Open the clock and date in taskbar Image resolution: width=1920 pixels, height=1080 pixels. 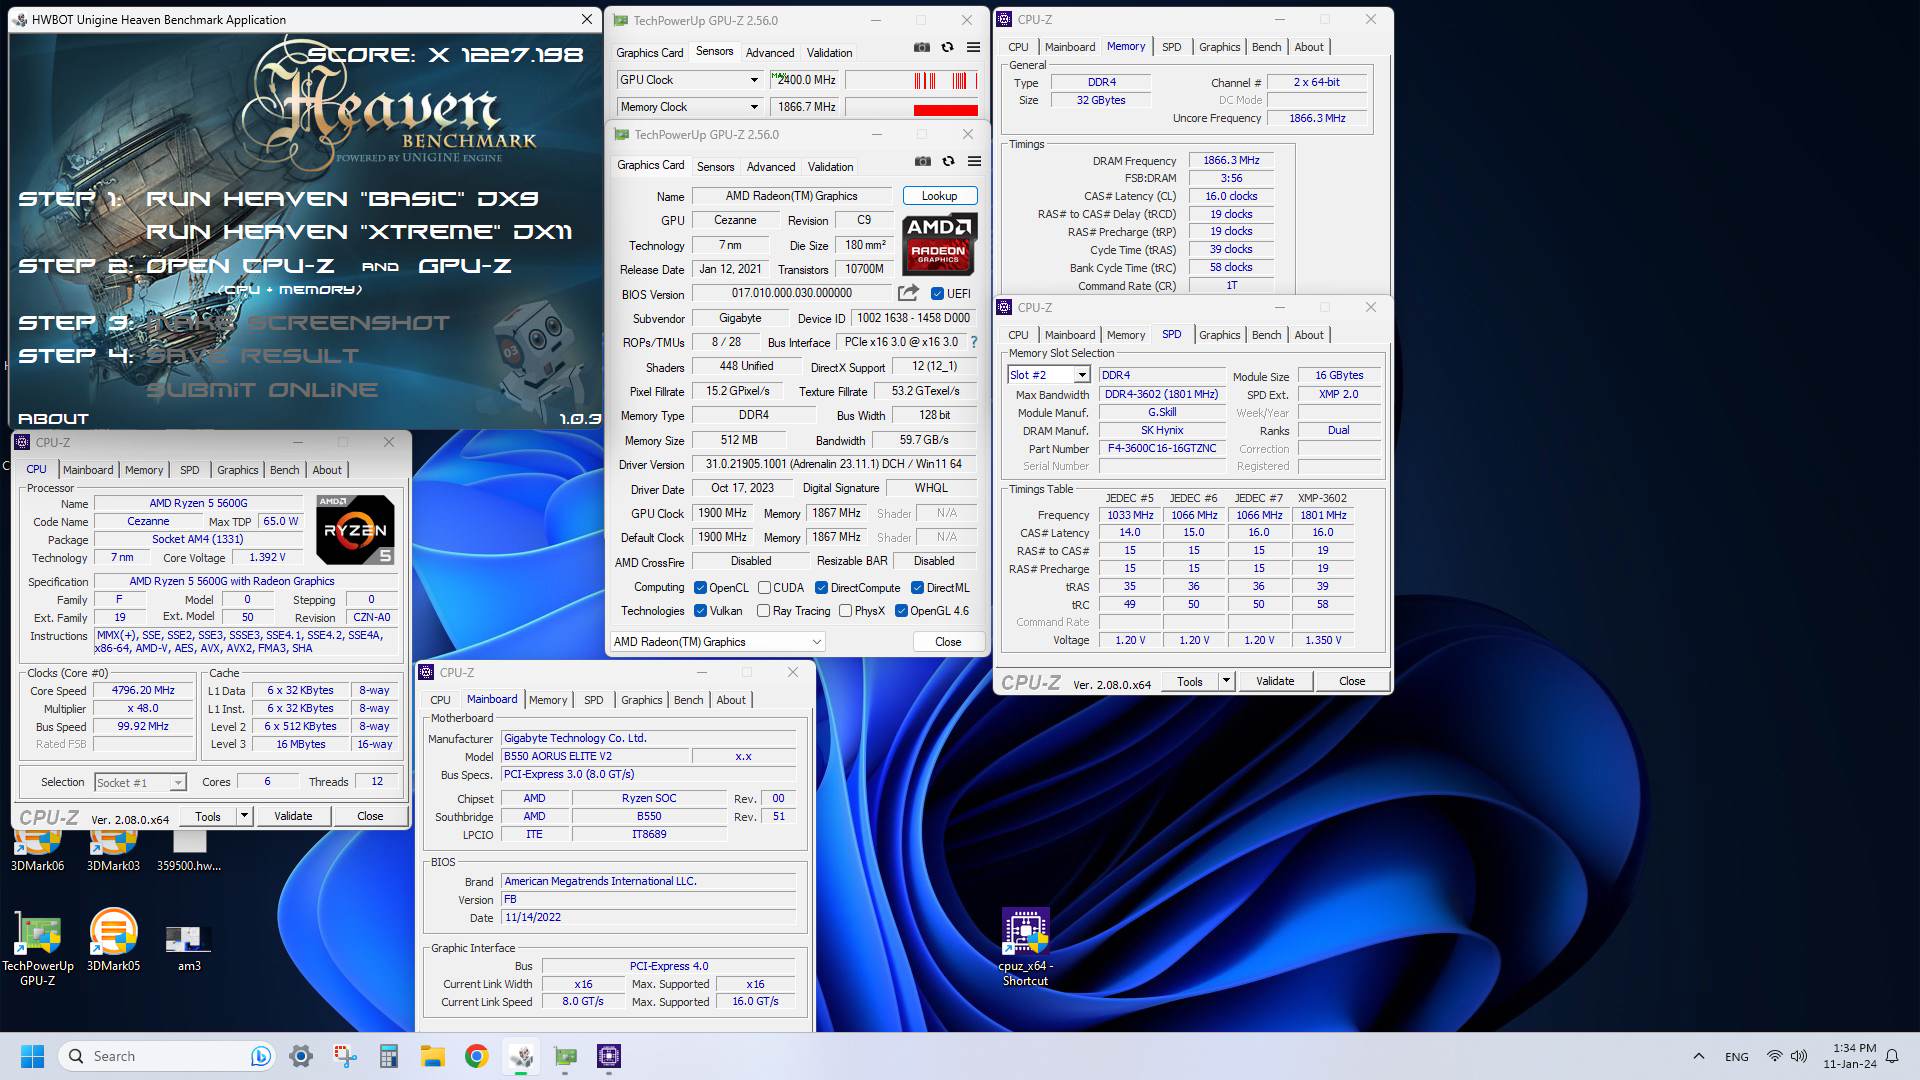pos(1849,1056)
